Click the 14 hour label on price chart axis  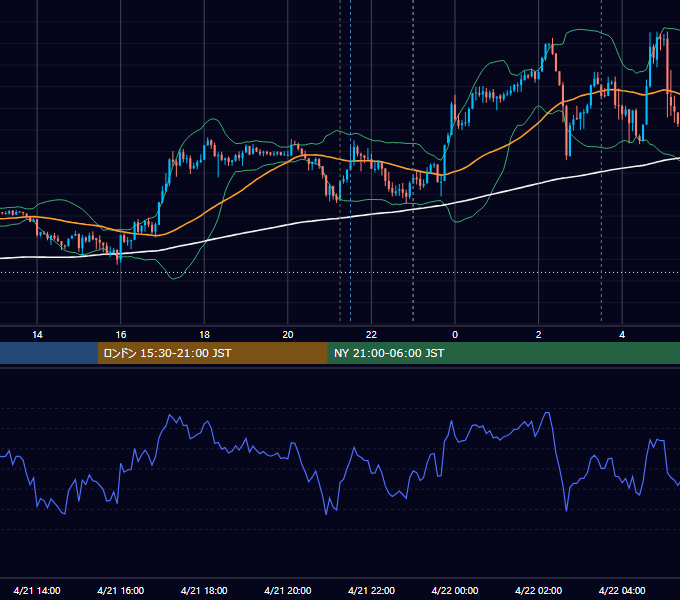(x=37, y=335)
